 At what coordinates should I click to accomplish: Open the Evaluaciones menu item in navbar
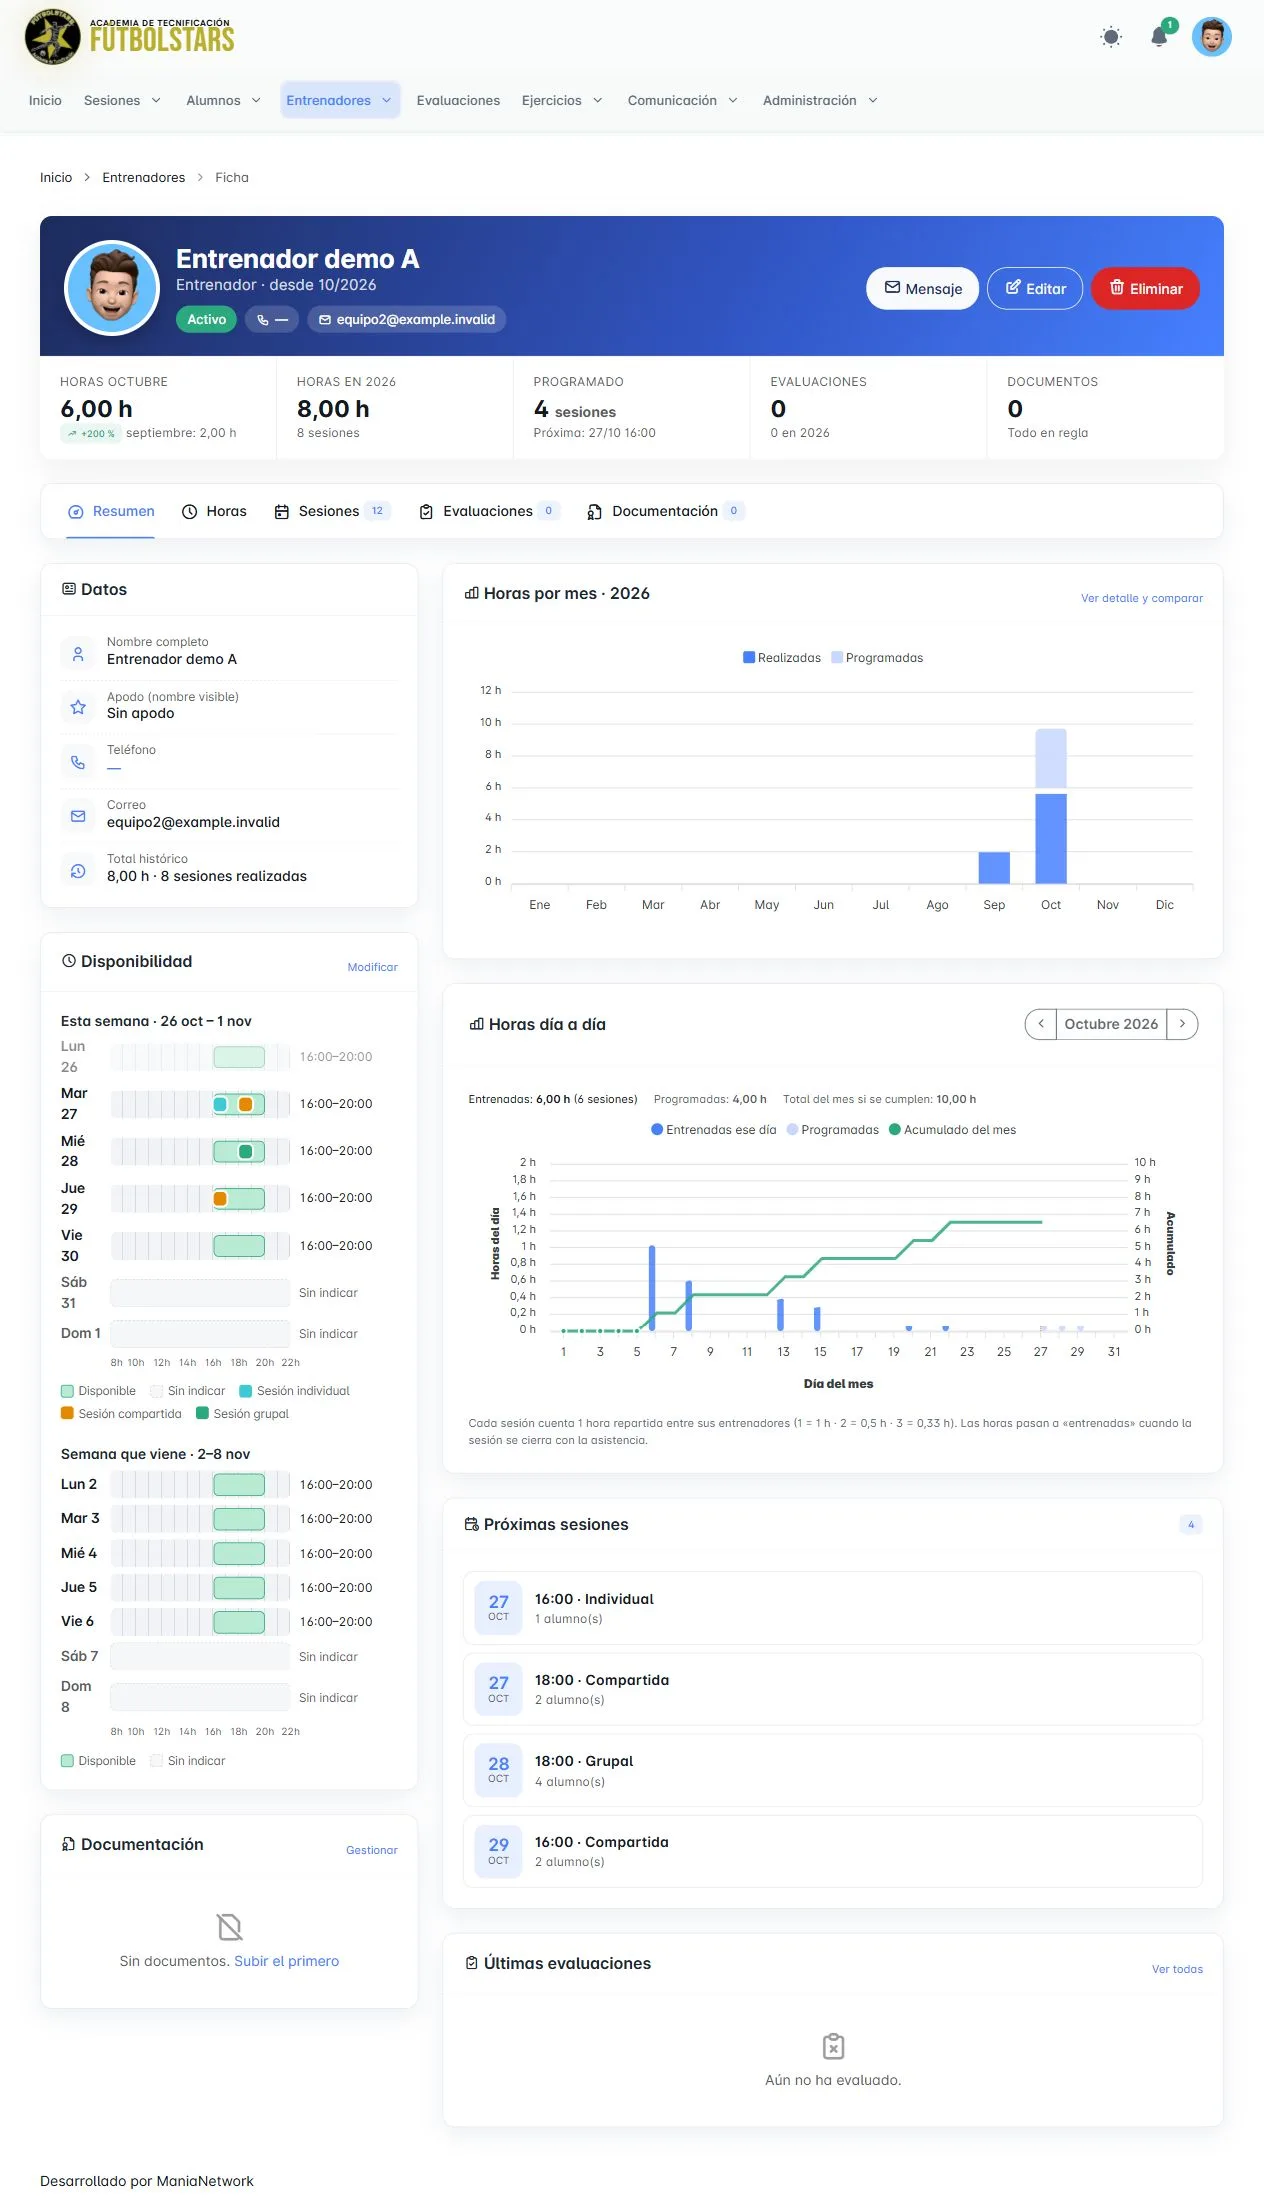click(x=458, y=101)
